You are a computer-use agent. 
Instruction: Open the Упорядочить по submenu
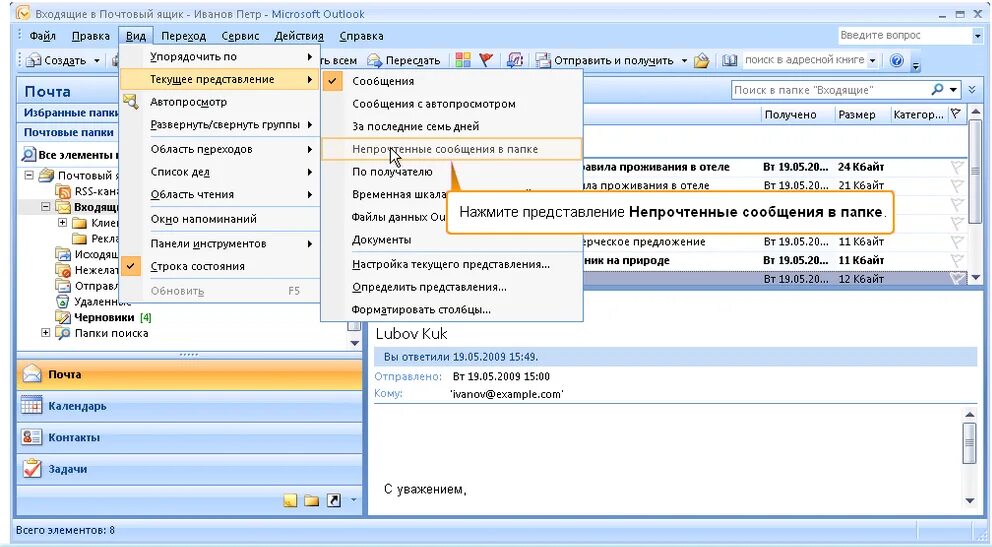click(220, 56)
